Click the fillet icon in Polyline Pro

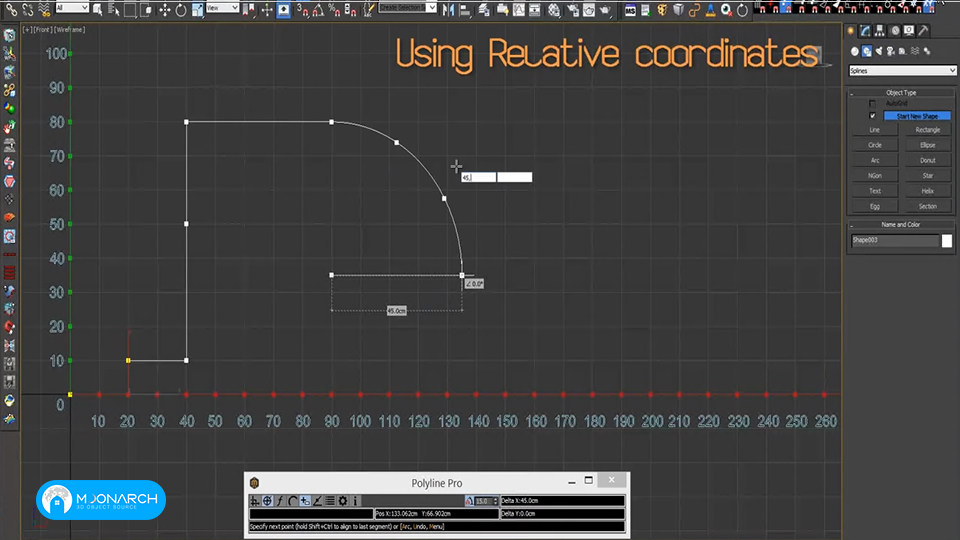(280, 501)
